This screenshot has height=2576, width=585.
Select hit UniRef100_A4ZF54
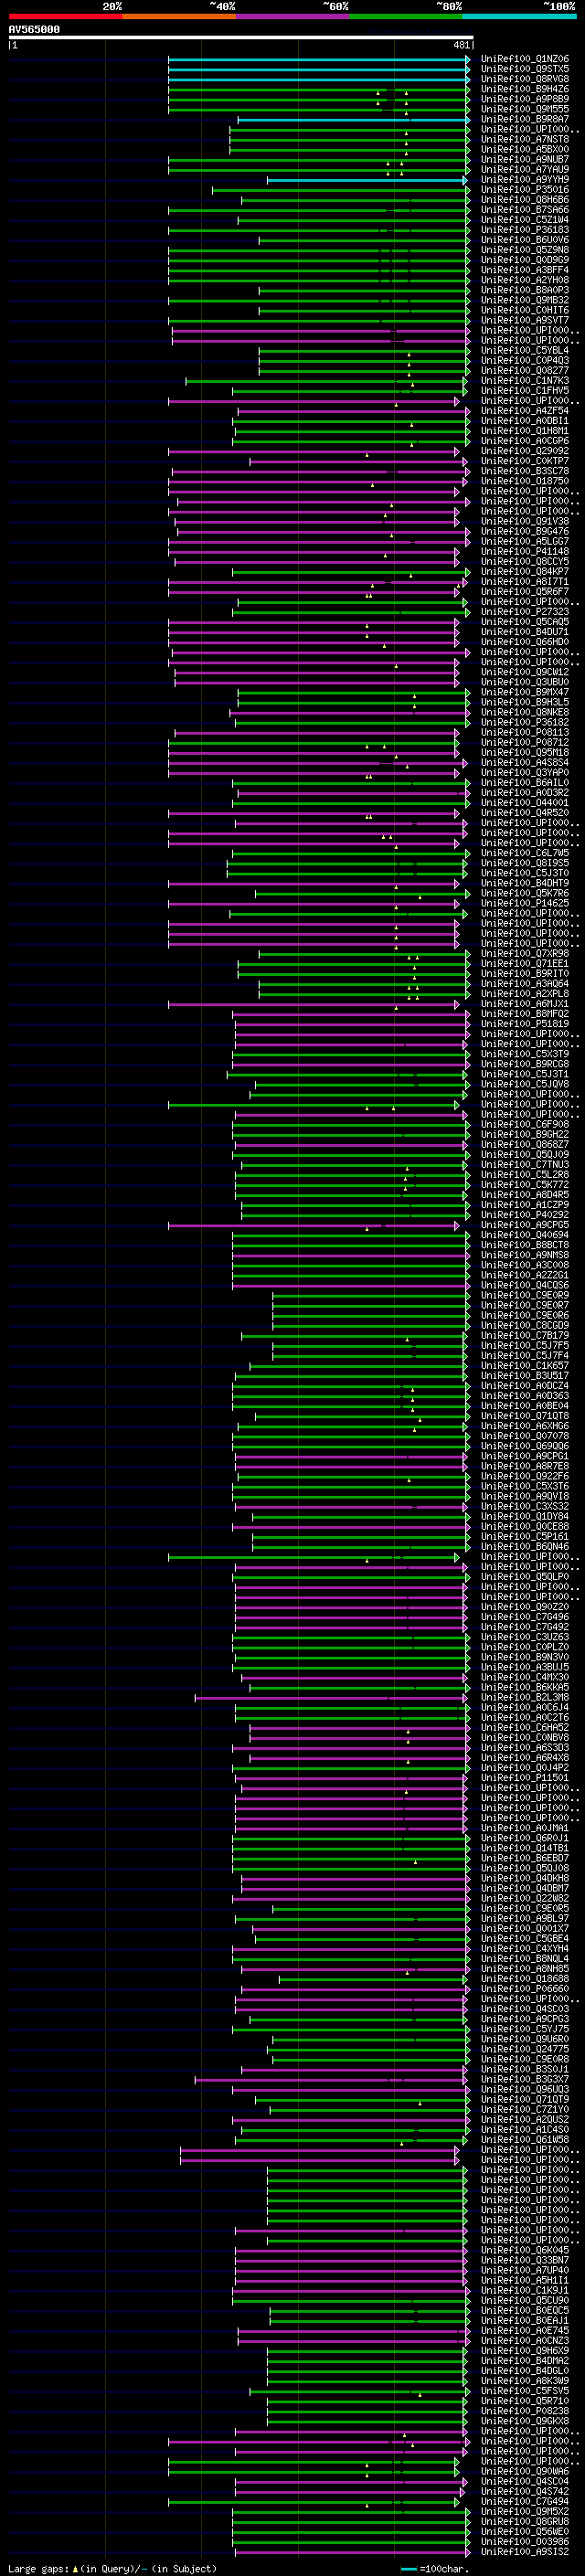click(x=524, y=411)
